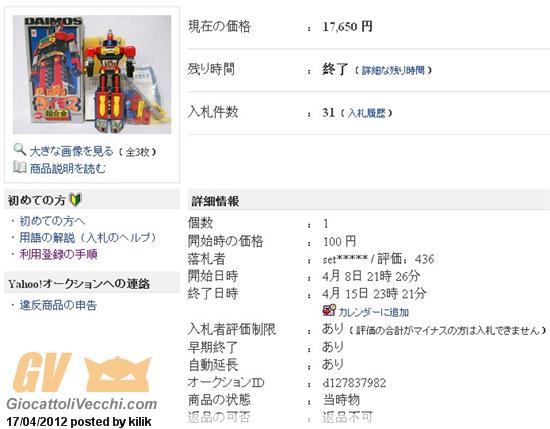This screenshot has width=550, height=429.
Task: View 詳細な残り時間 link
Action: tap(393, 70)
